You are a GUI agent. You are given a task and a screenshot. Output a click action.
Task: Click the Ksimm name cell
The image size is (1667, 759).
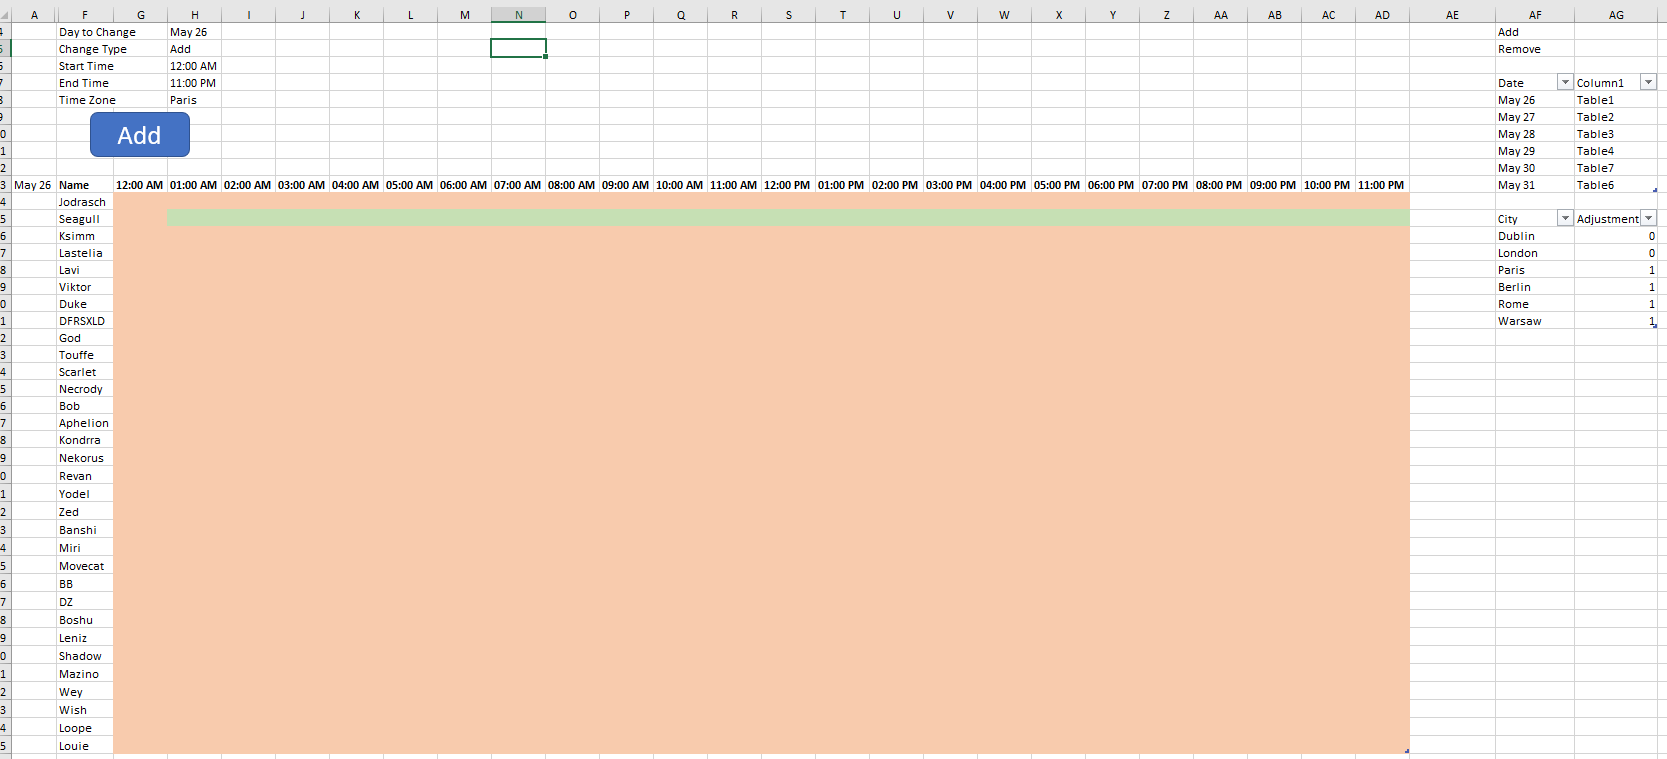(x=85, y=236)
